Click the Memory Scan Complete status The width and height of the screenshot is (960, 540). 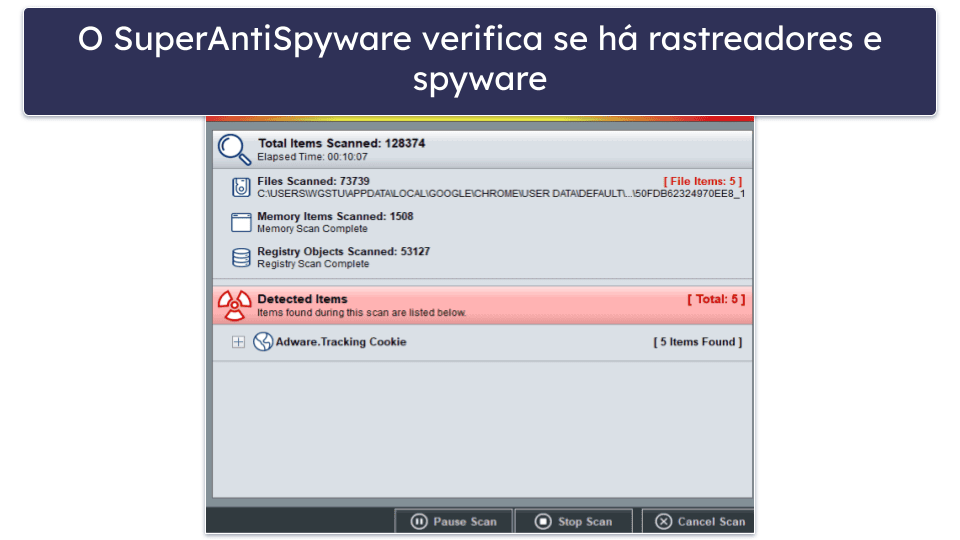312,228
